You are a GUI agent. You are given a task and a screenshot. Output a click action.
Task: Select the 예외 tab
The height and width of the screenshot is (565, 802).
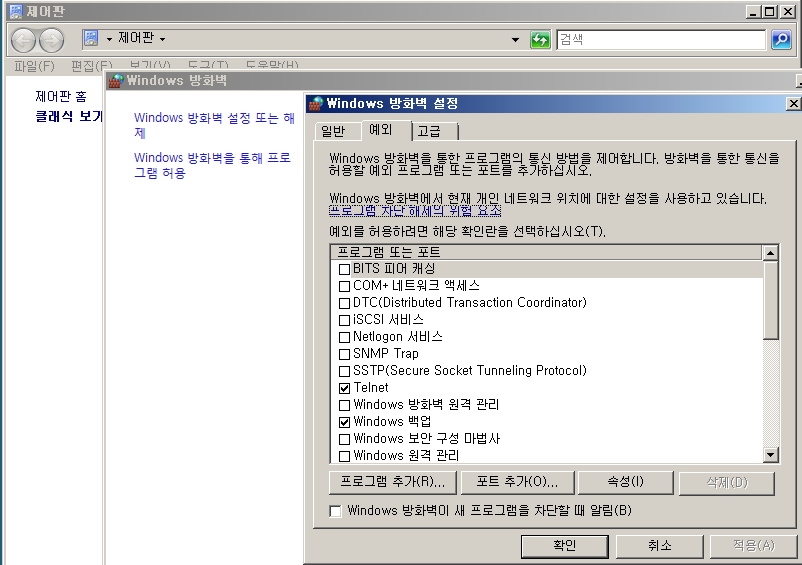click(386, 130)
